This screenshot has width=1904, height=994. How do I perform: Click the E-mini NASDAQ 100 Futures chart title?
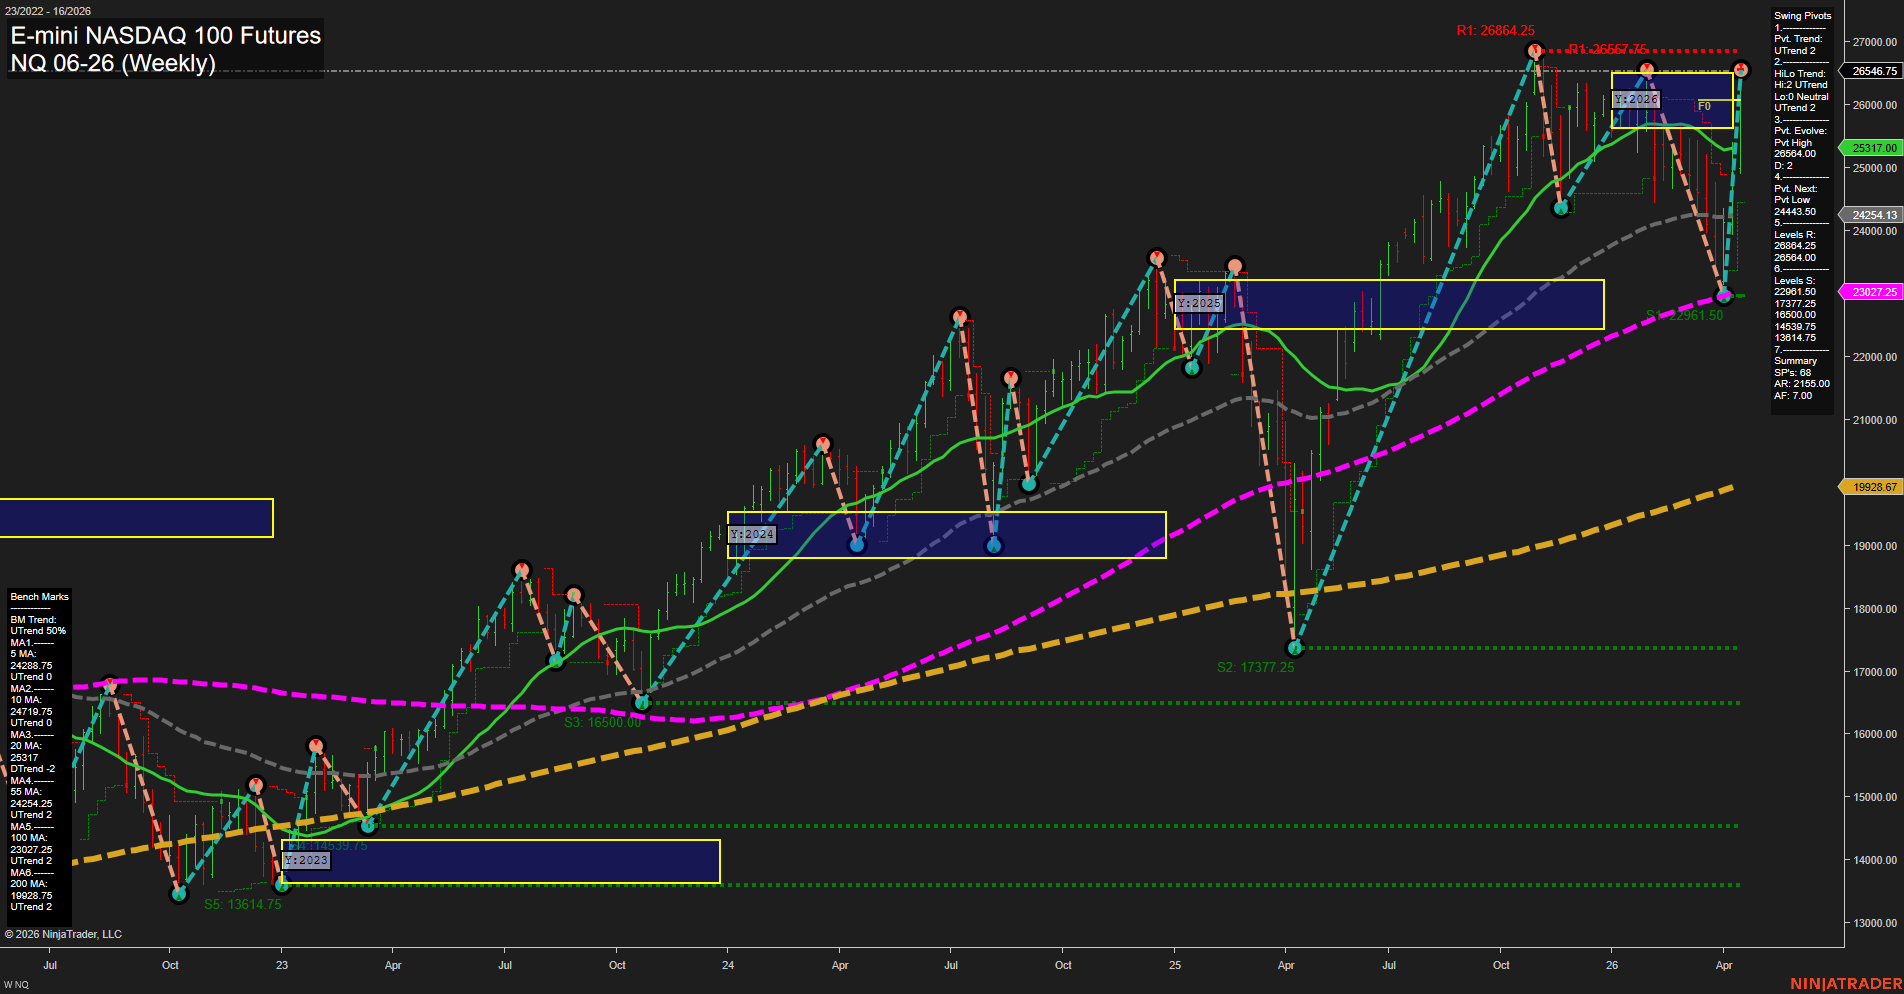tap(164, 36)
